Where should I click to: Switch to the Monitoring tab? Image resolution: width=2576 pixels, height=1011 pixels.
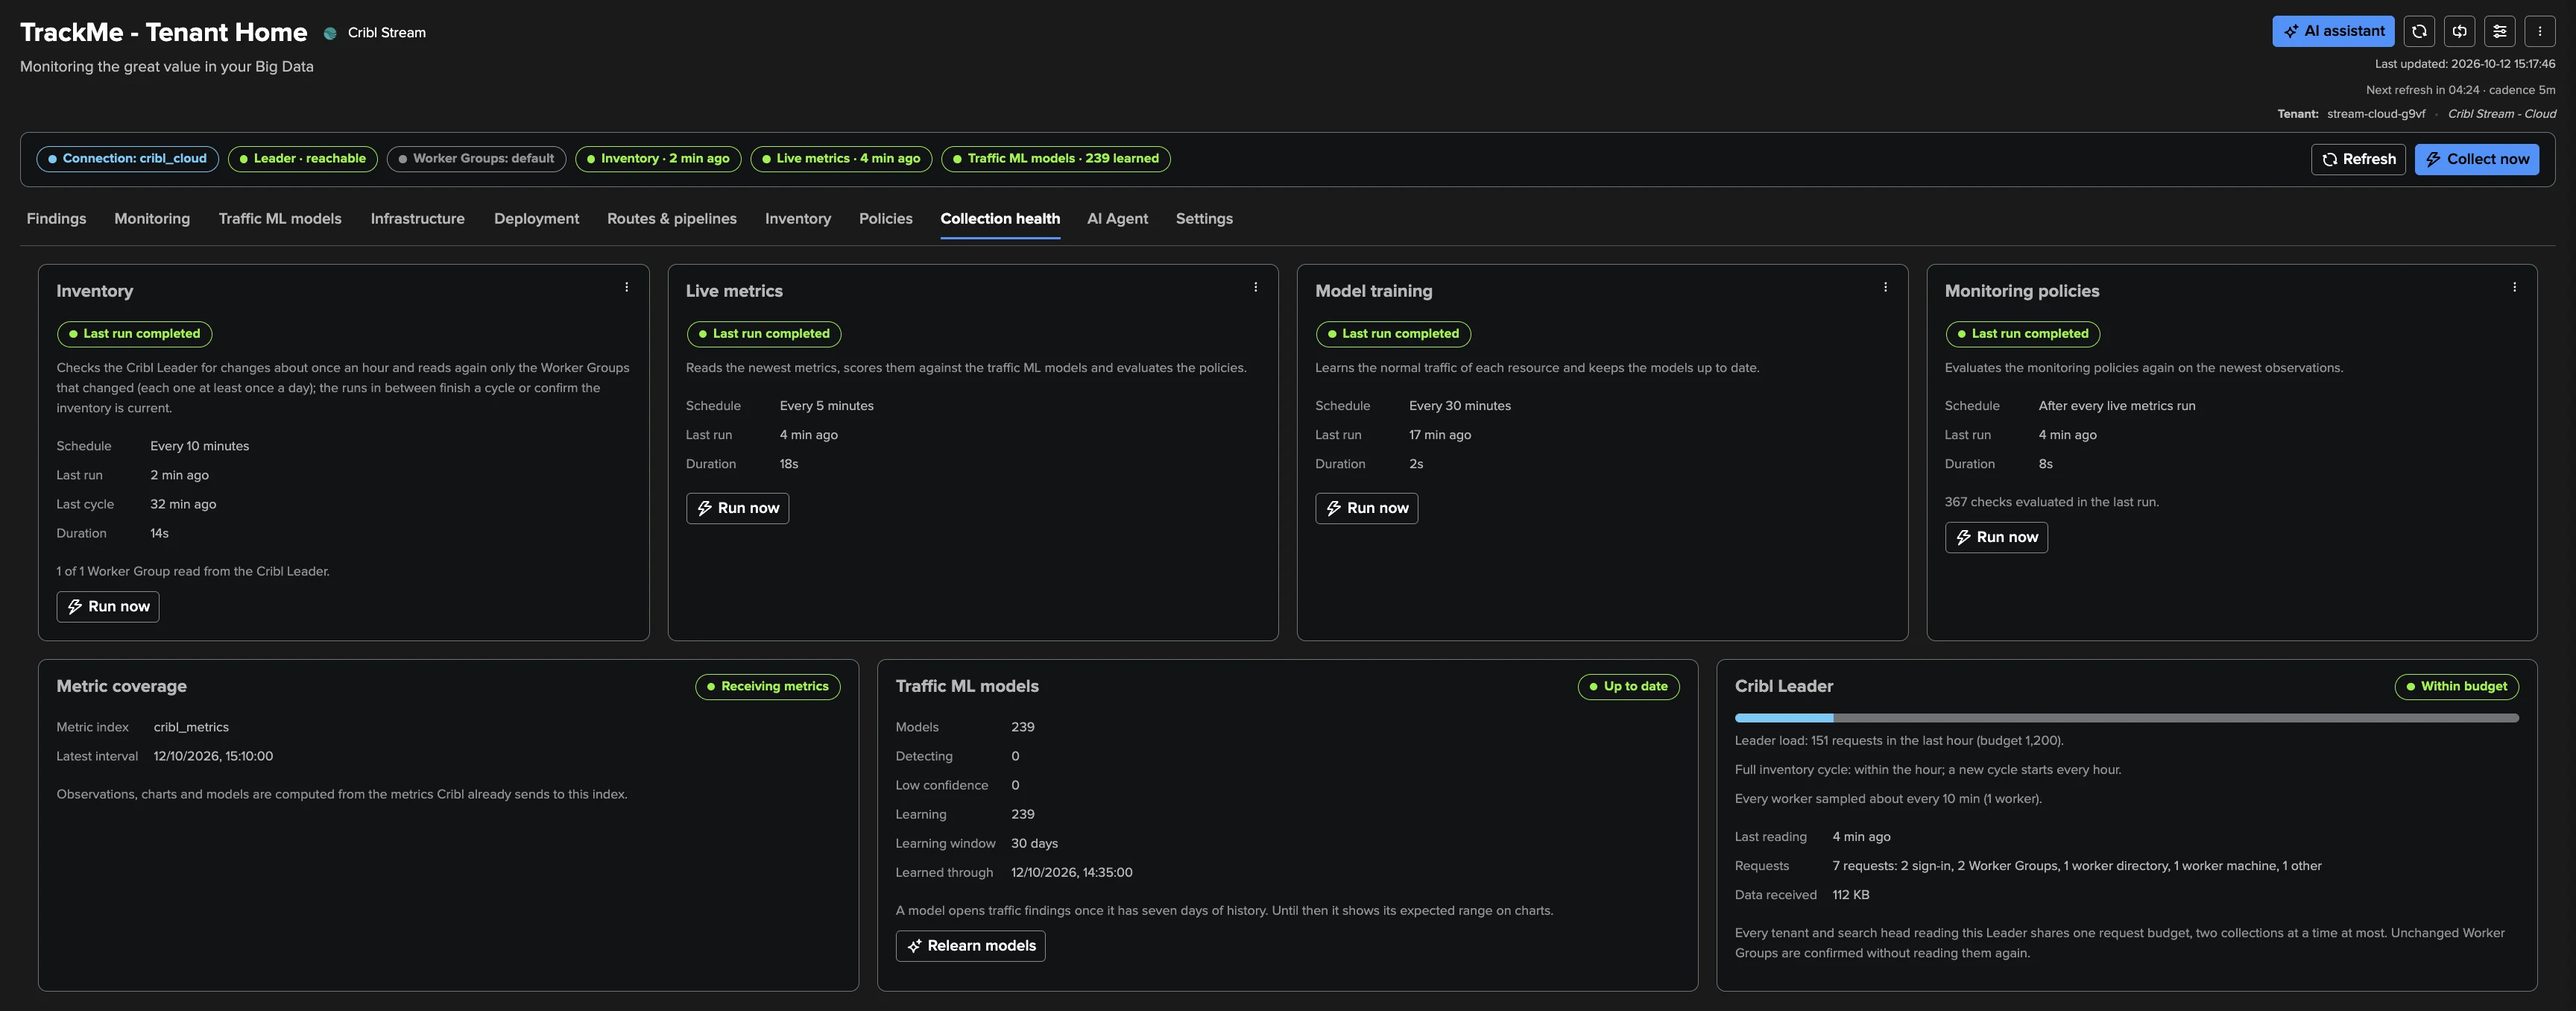[152, 219]
